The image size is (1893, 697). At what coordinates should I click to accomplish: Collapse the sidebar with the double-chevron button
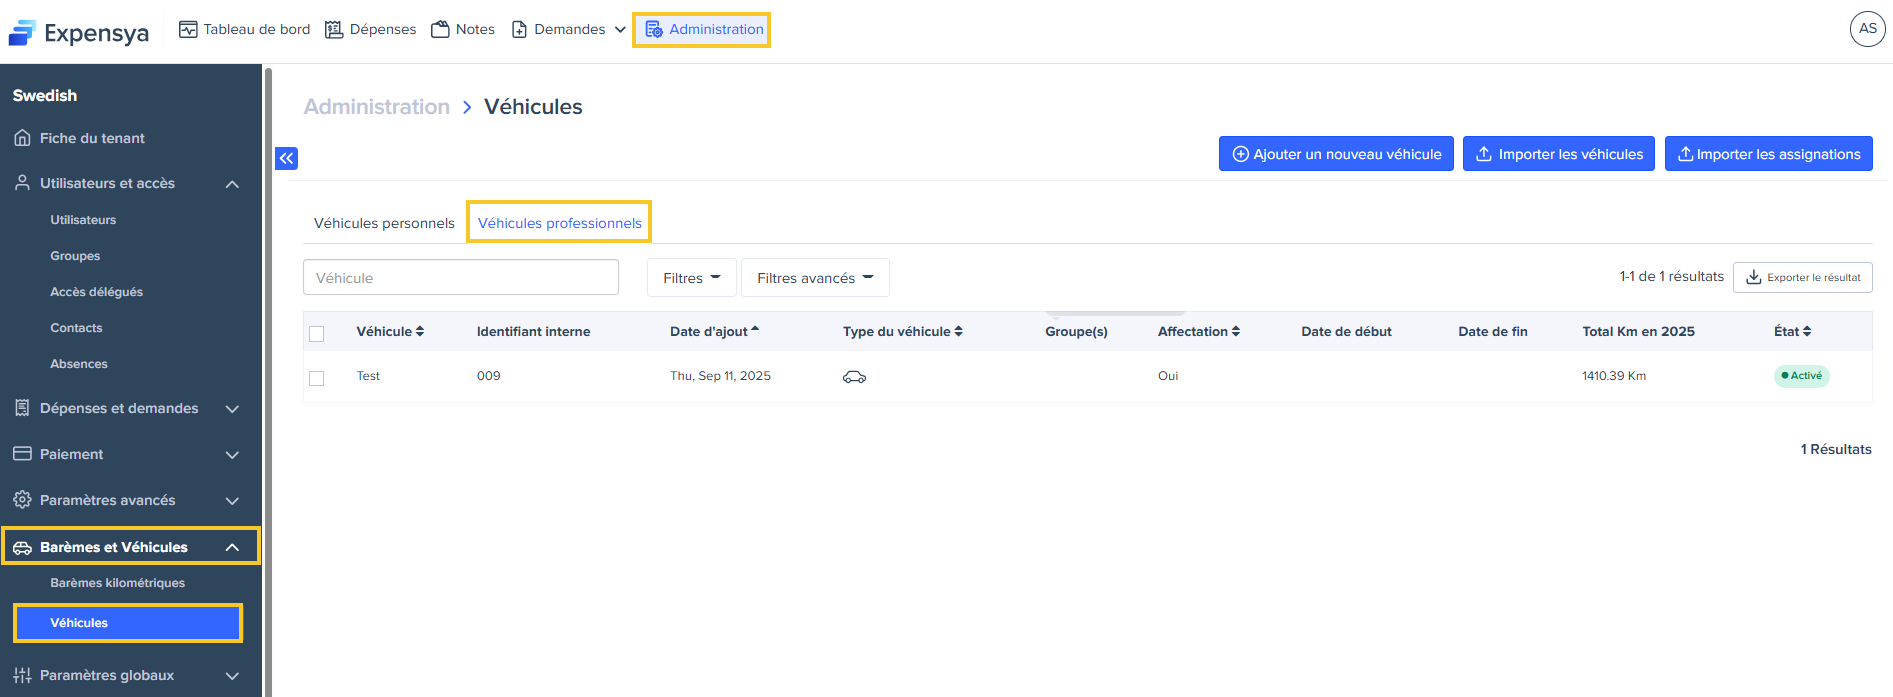(x=287, y=158)
